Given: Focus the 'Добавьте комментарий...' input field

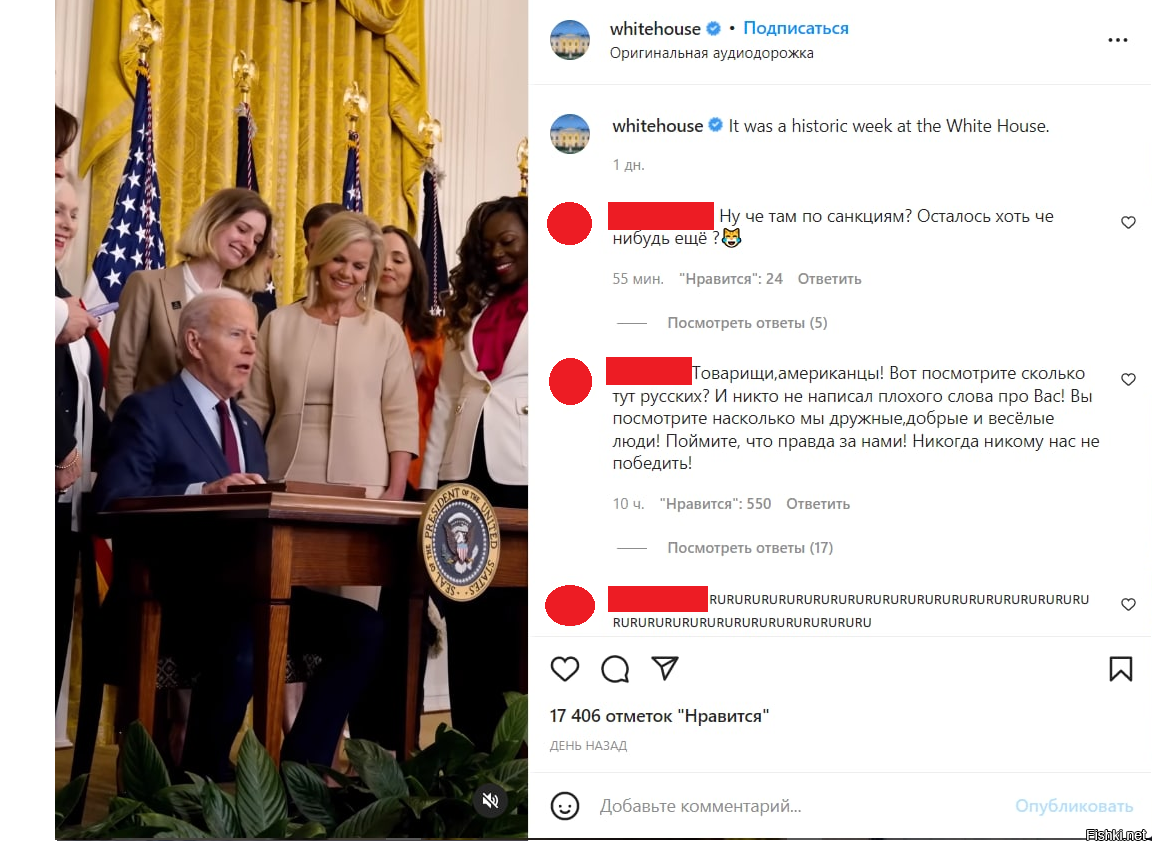Looking at the screenshot, I should [801, 806].
